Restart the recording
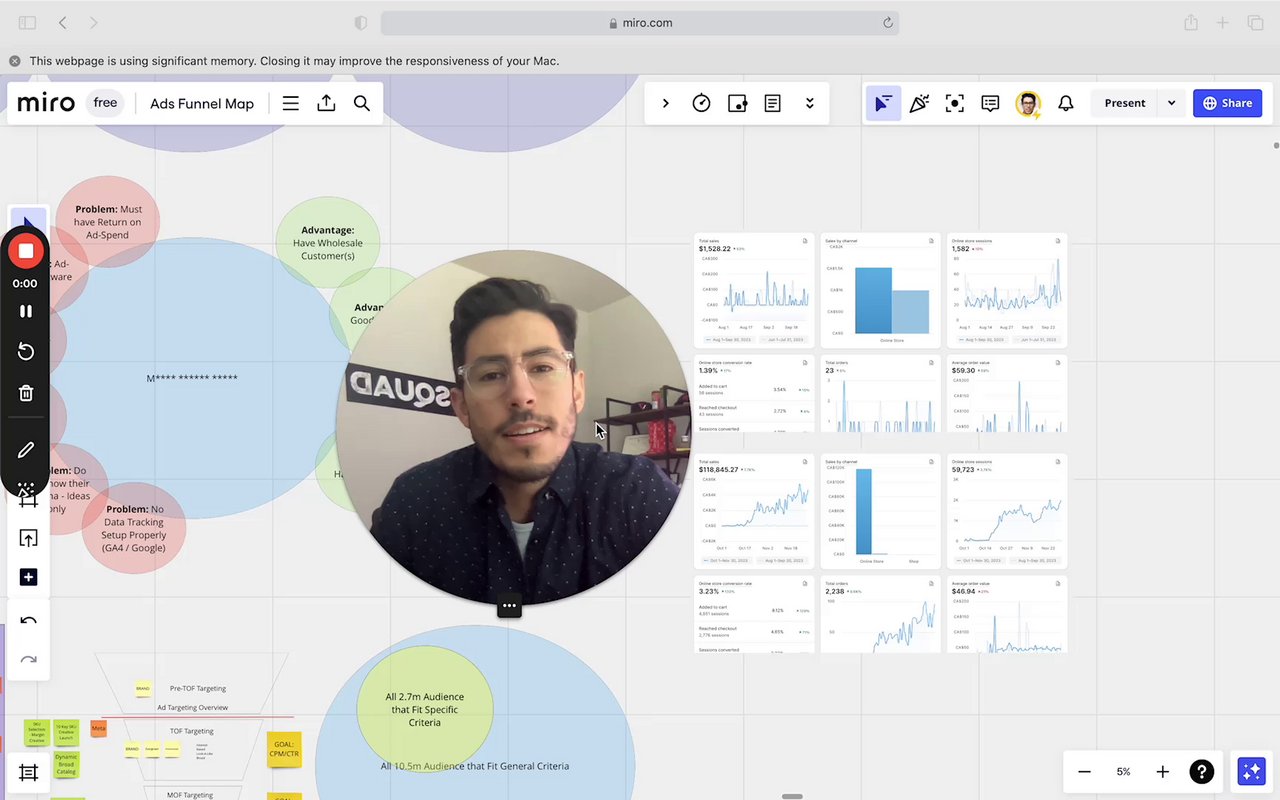 [x=26, y=352]
